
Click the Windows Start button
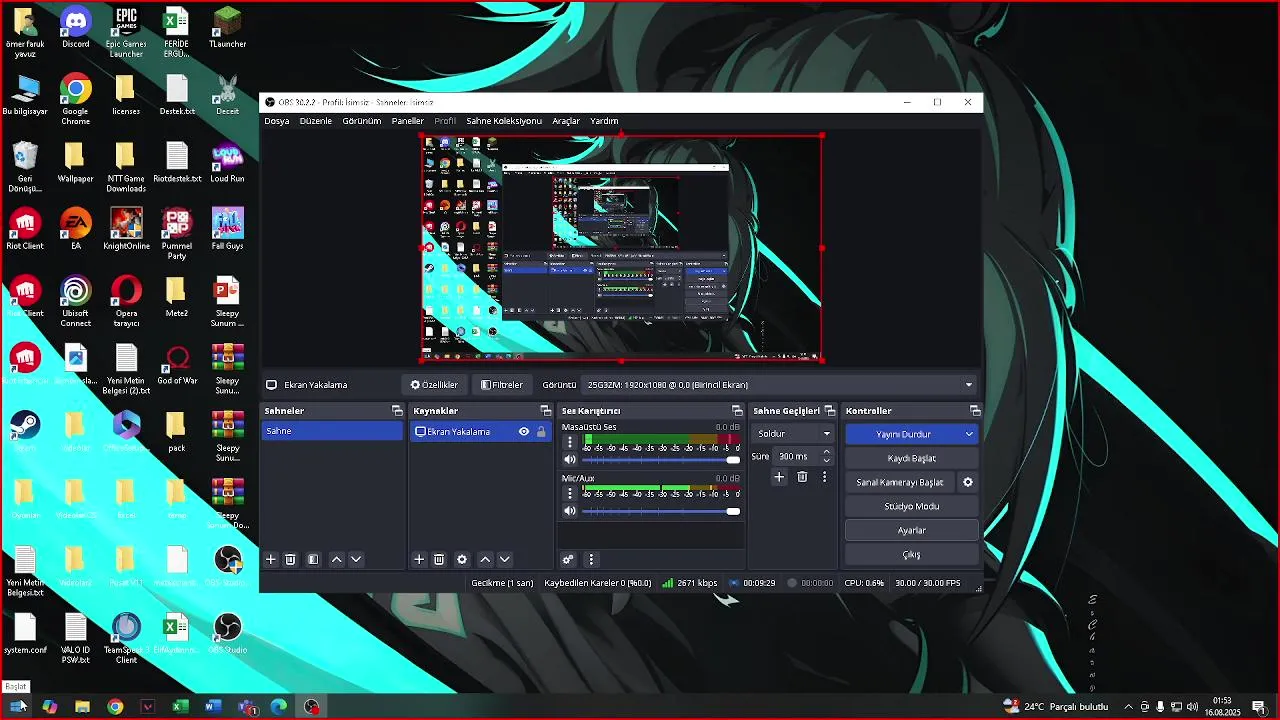click(x=16, y=707)
